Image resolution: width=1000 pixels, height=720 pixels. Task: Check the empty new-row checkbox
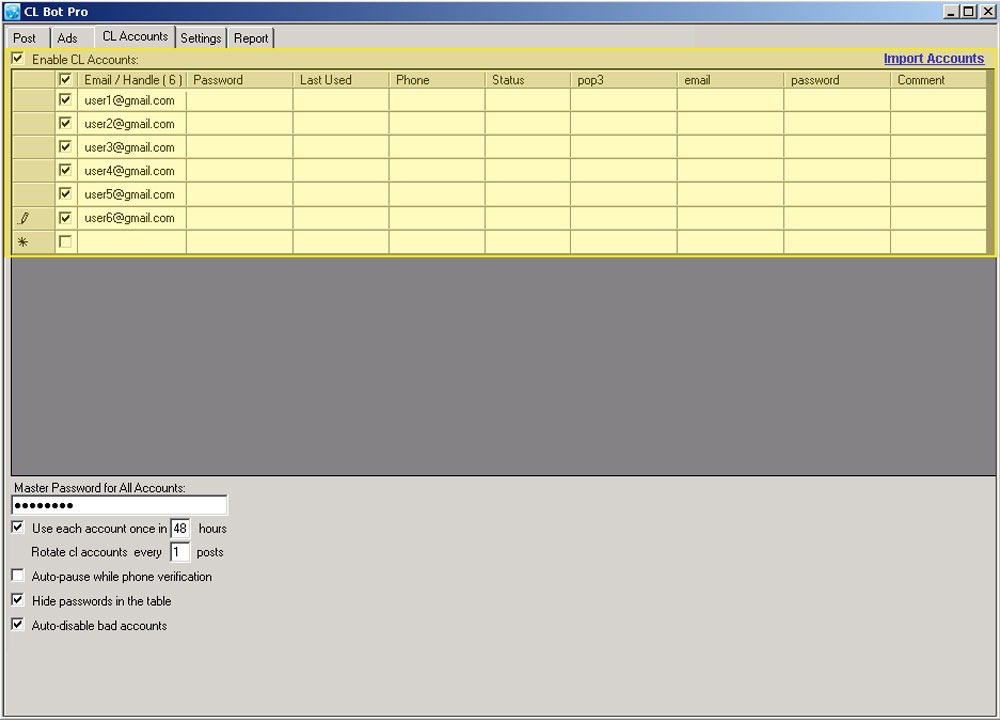(65, 242)
